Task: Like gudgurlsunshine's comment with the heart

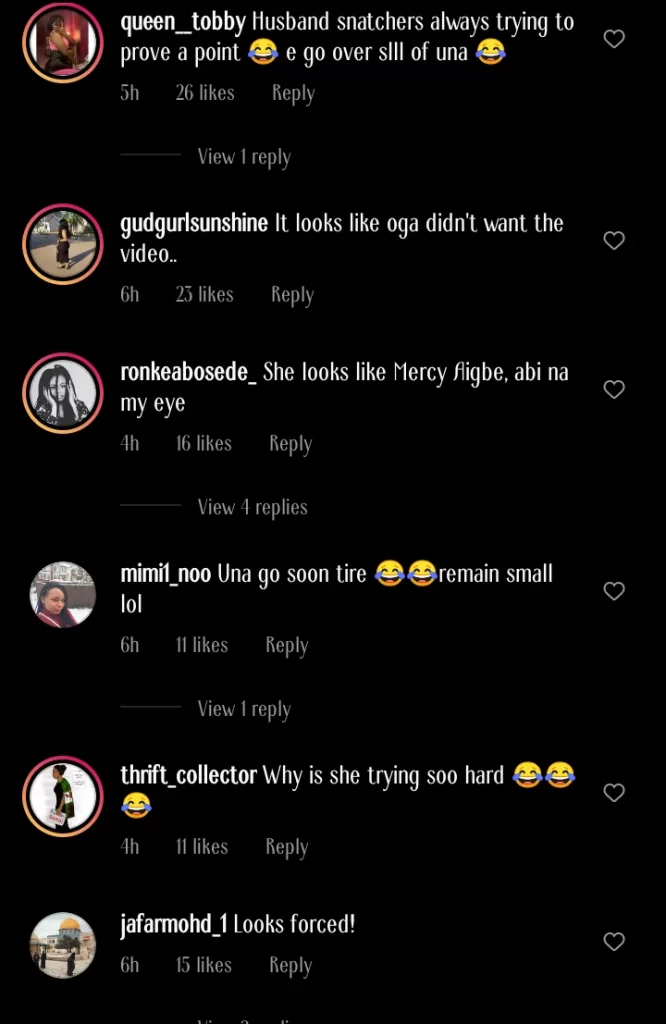Action: [614, 240]
